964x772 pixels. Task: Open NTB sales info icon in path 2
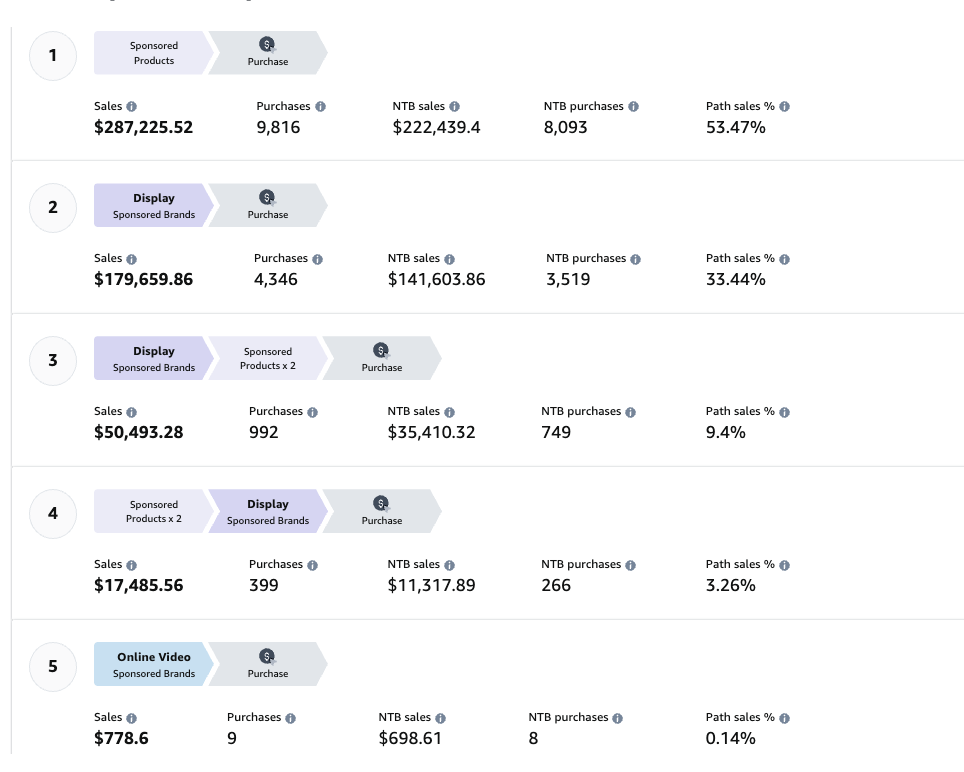(x=449, y=260)
